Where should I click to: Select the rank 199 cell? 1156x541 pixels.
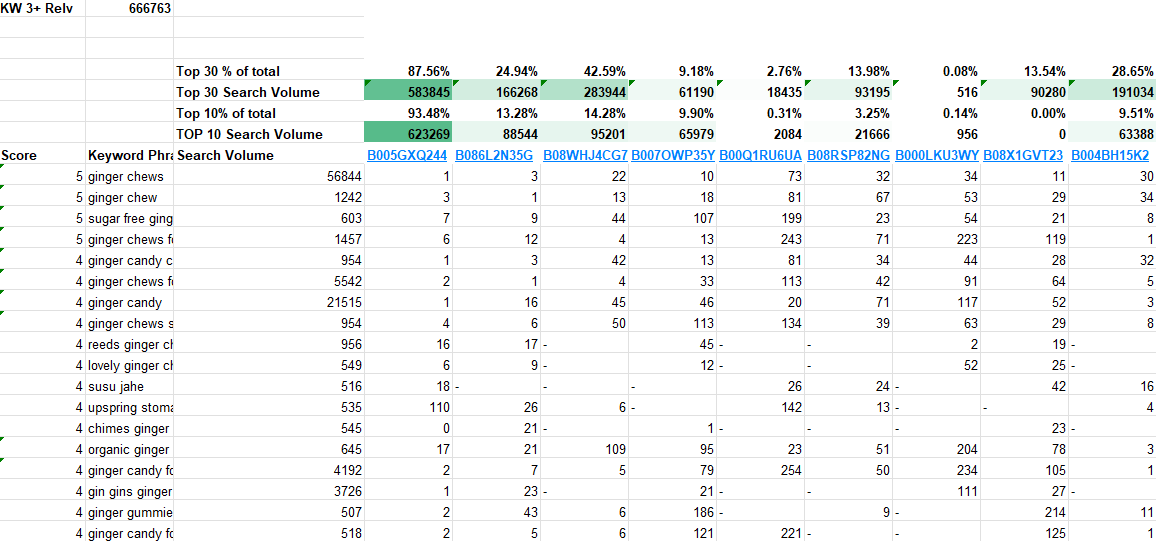760,219
